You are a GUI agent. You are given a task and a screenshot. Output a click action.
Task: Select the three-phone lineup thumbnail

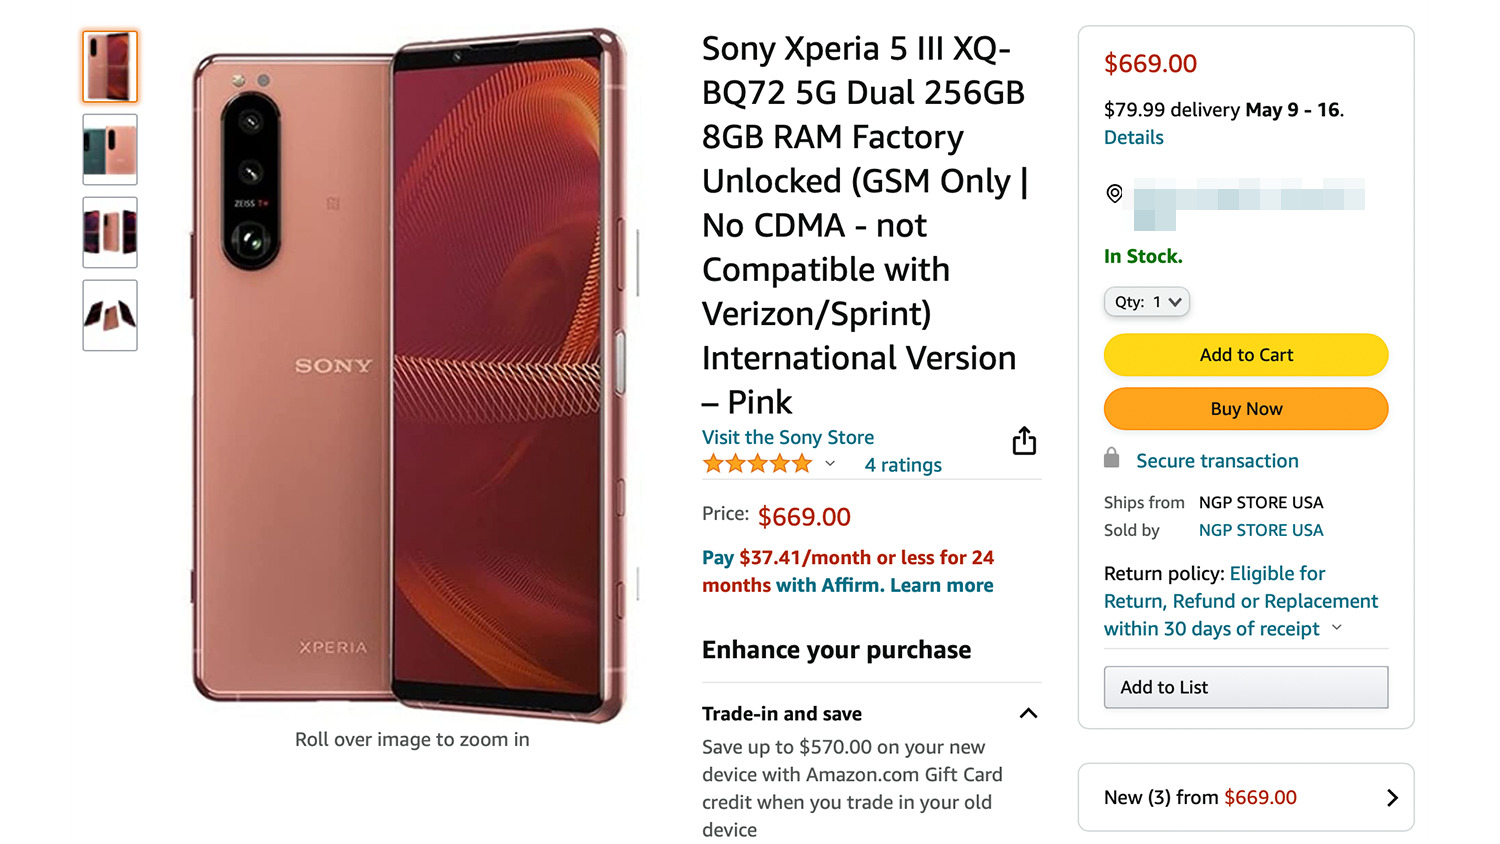pyautogui.click(x=110, y=232)
